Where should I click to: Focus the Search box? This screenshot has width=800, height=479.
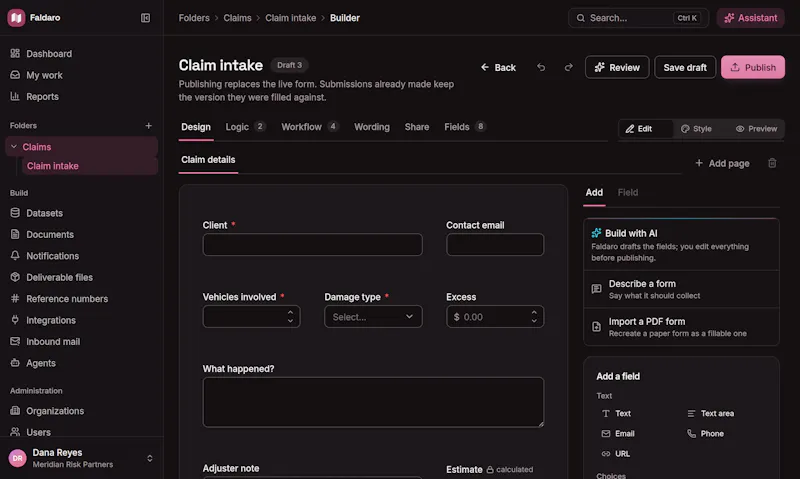(x=638, y=18)
